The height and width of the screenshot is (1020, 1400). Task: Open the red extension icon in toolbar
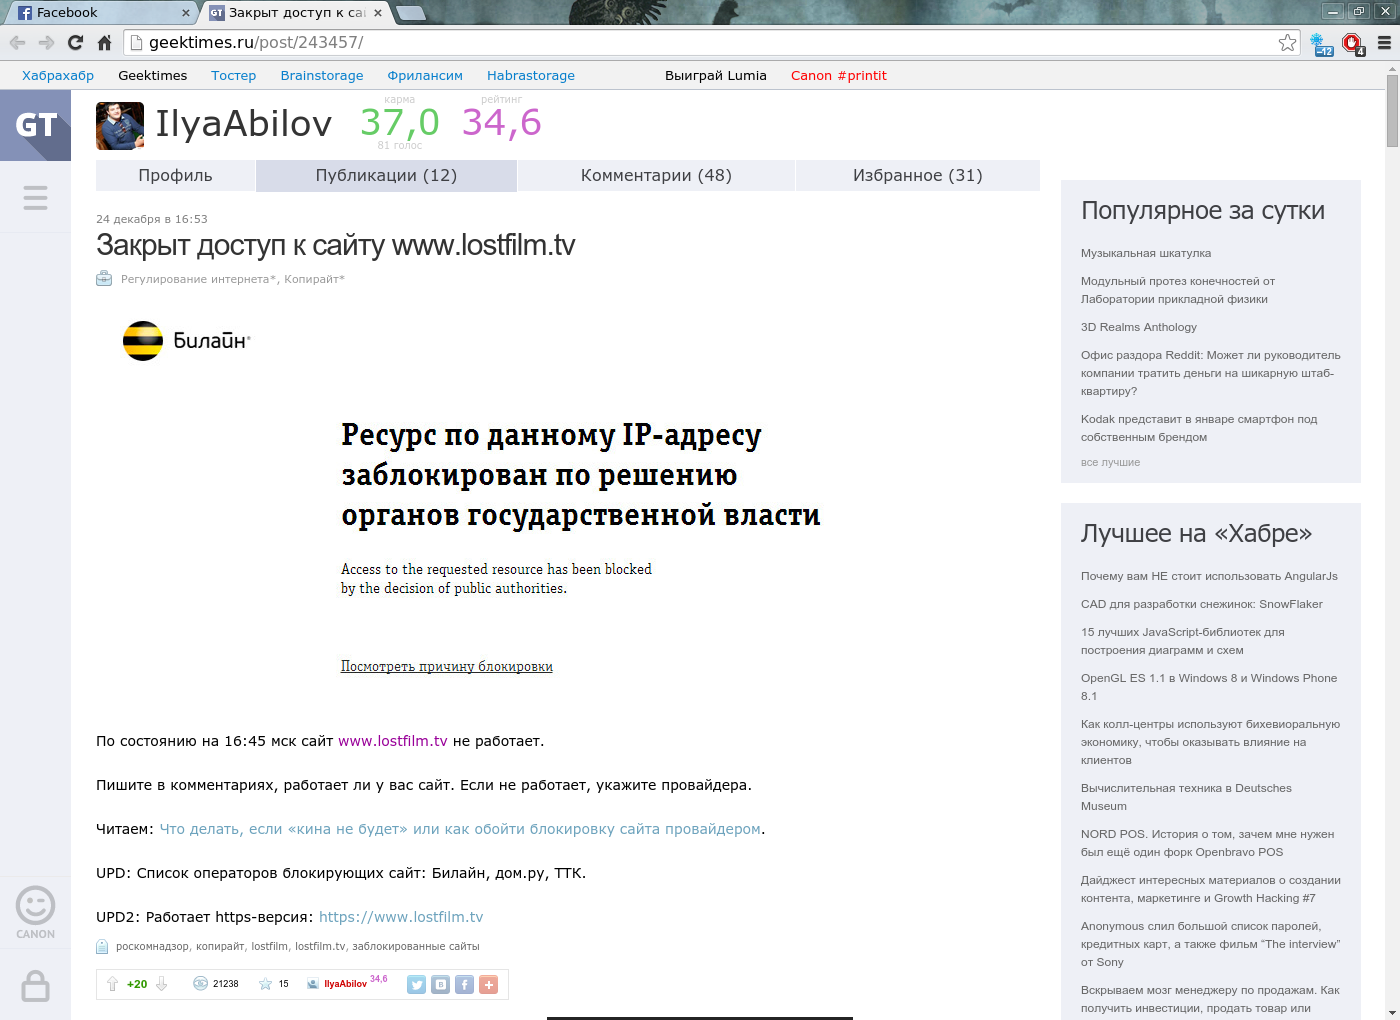(1353, 44)
